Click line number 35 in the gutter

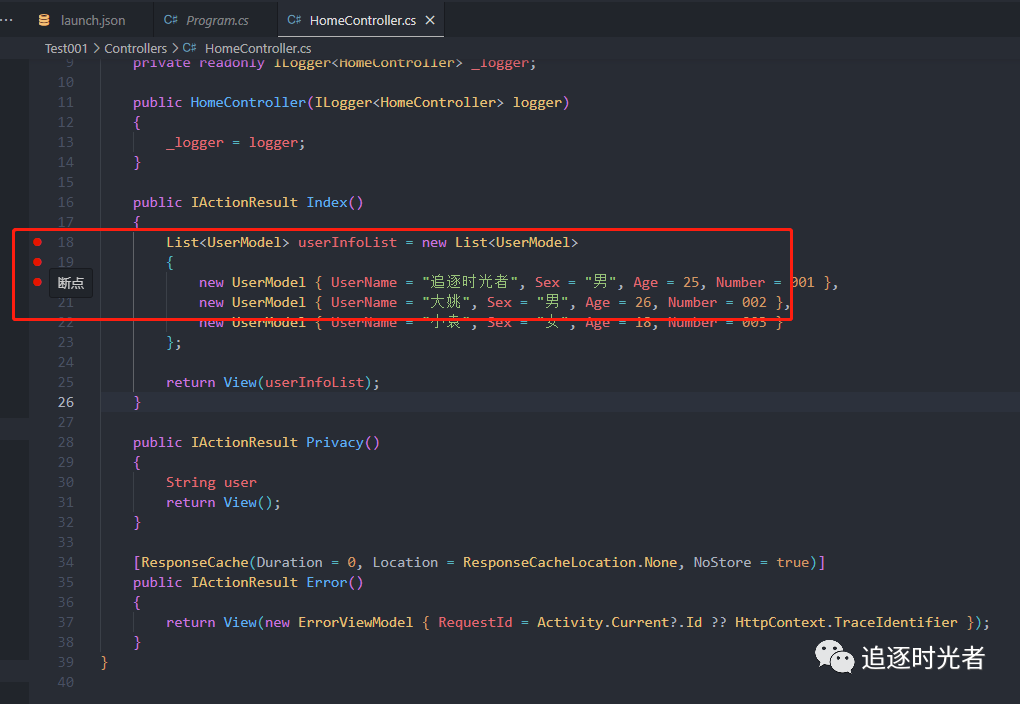tap(66, 582)
